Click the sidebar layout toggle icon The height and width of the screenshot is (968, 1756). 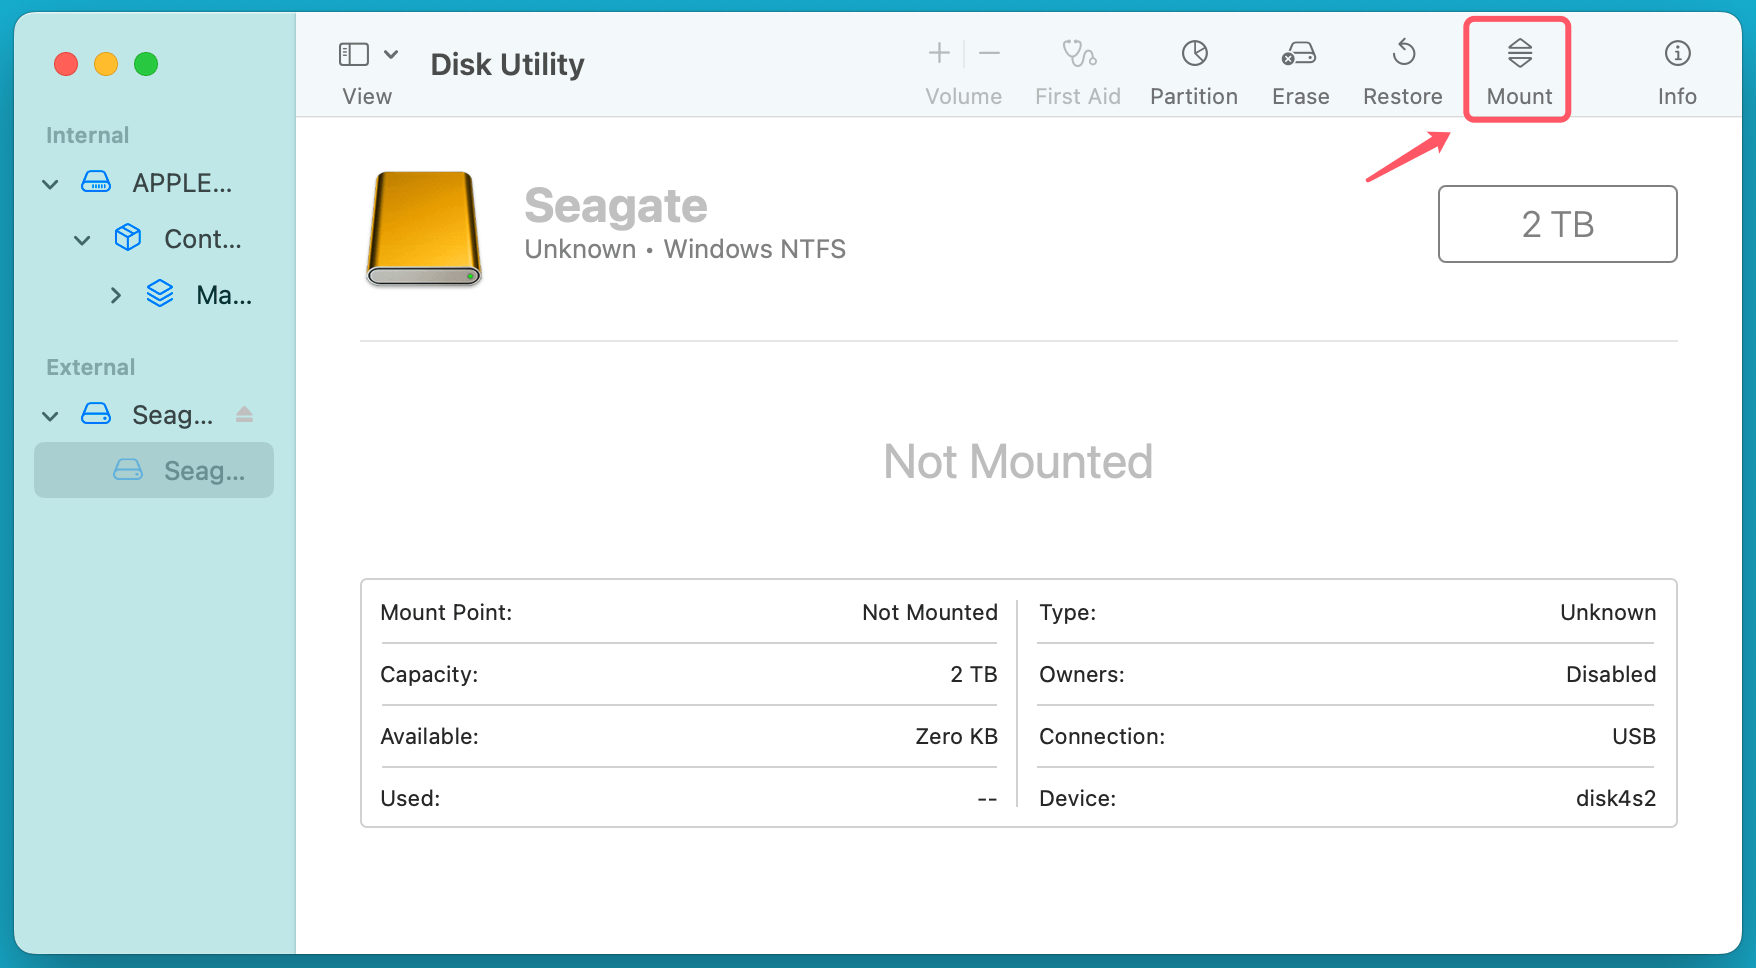[x=352, y=53]
